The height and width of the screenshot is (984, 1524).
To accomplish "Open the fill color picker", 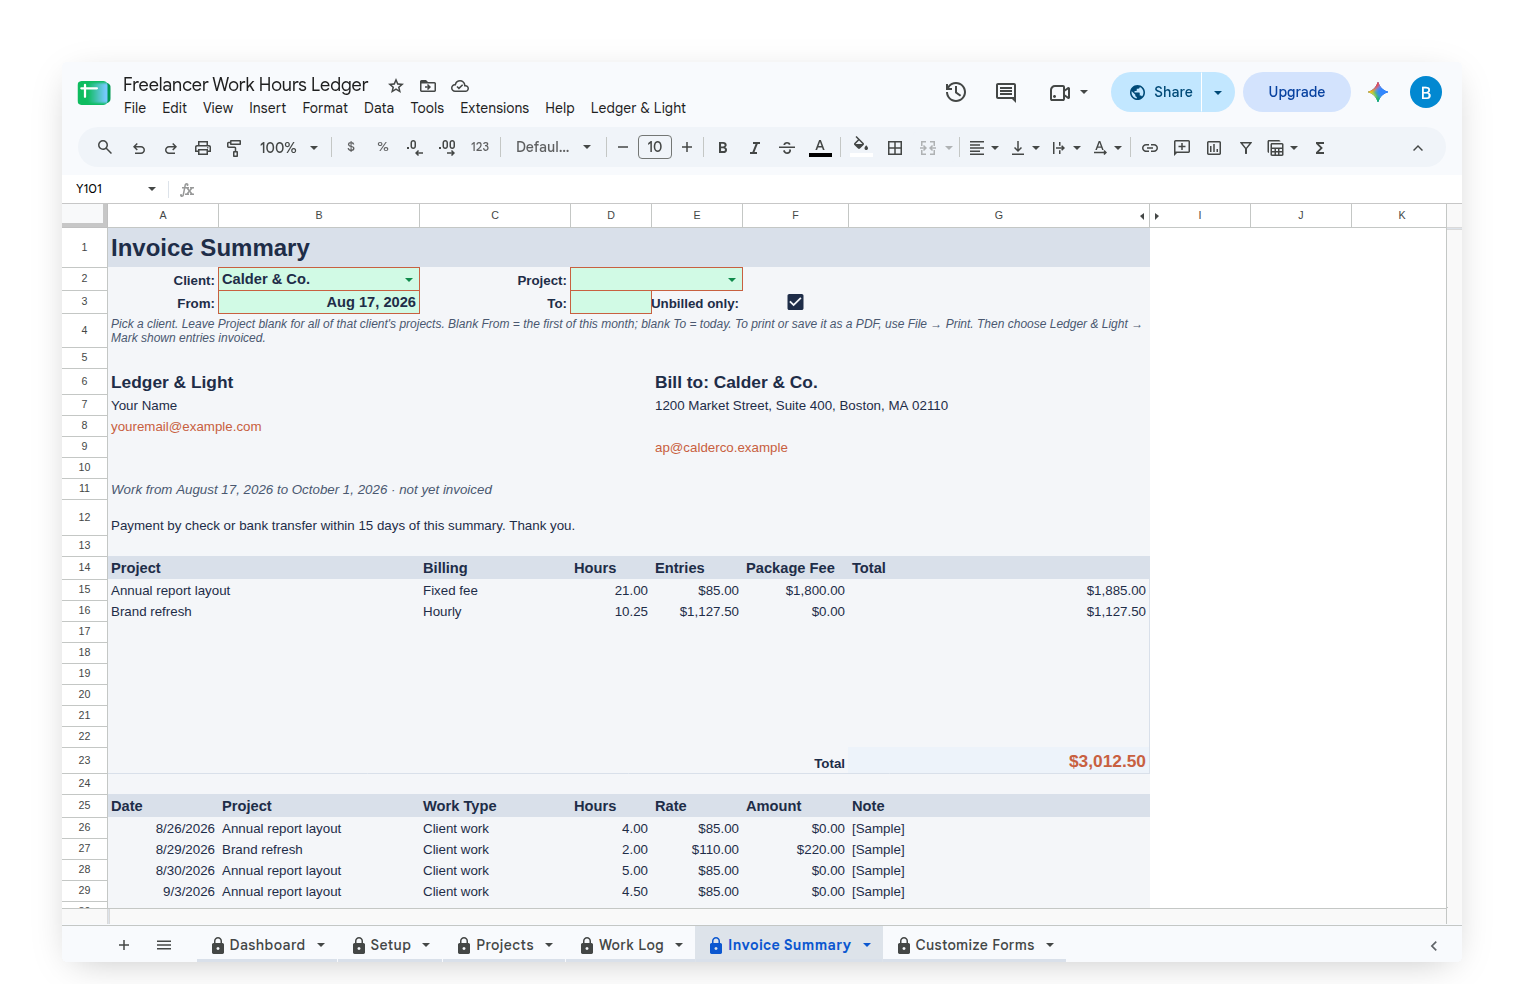I will (860, 148).
